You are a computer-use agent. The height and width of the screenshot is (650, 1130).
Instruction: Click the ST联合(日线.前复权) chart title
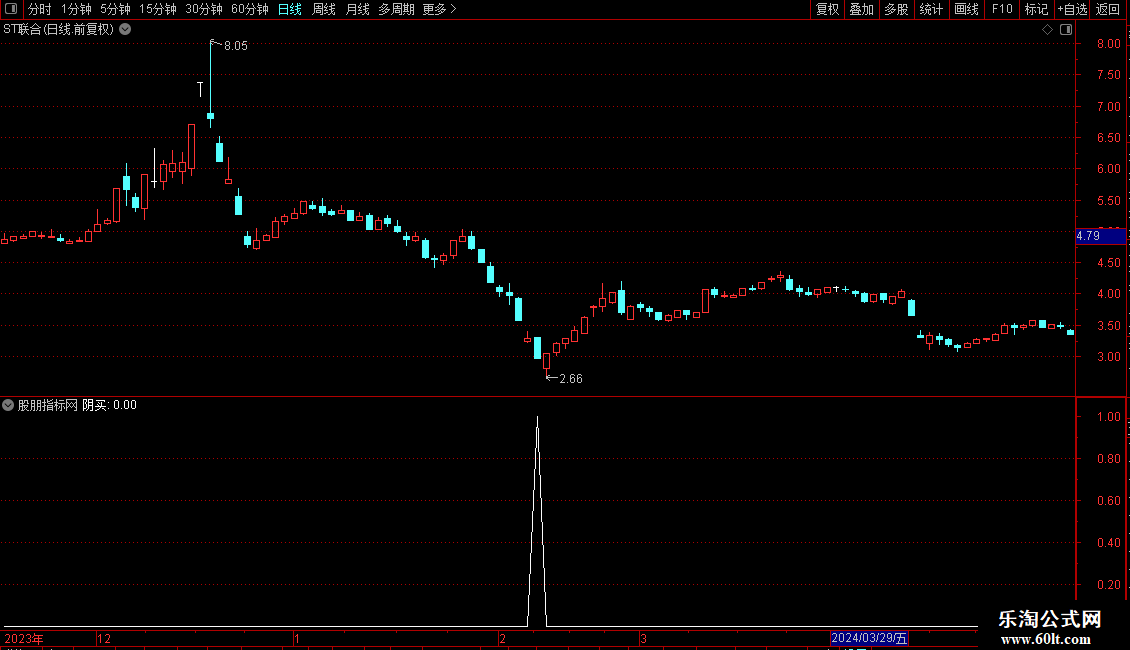(58, 30)
